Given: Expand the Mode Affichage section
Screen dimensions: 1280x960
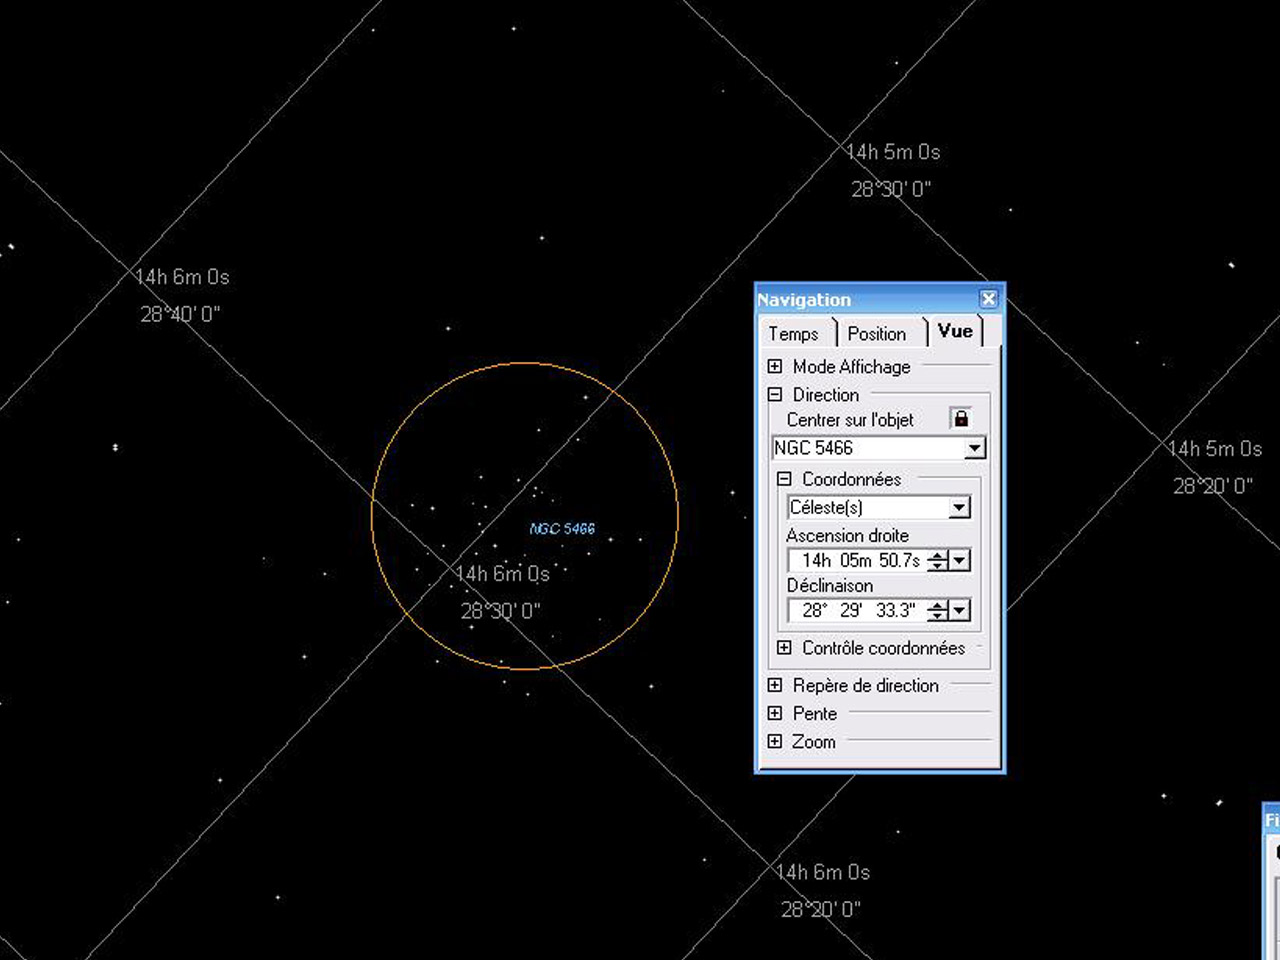Looking at the screenshot, I should (x=775, y=367).
